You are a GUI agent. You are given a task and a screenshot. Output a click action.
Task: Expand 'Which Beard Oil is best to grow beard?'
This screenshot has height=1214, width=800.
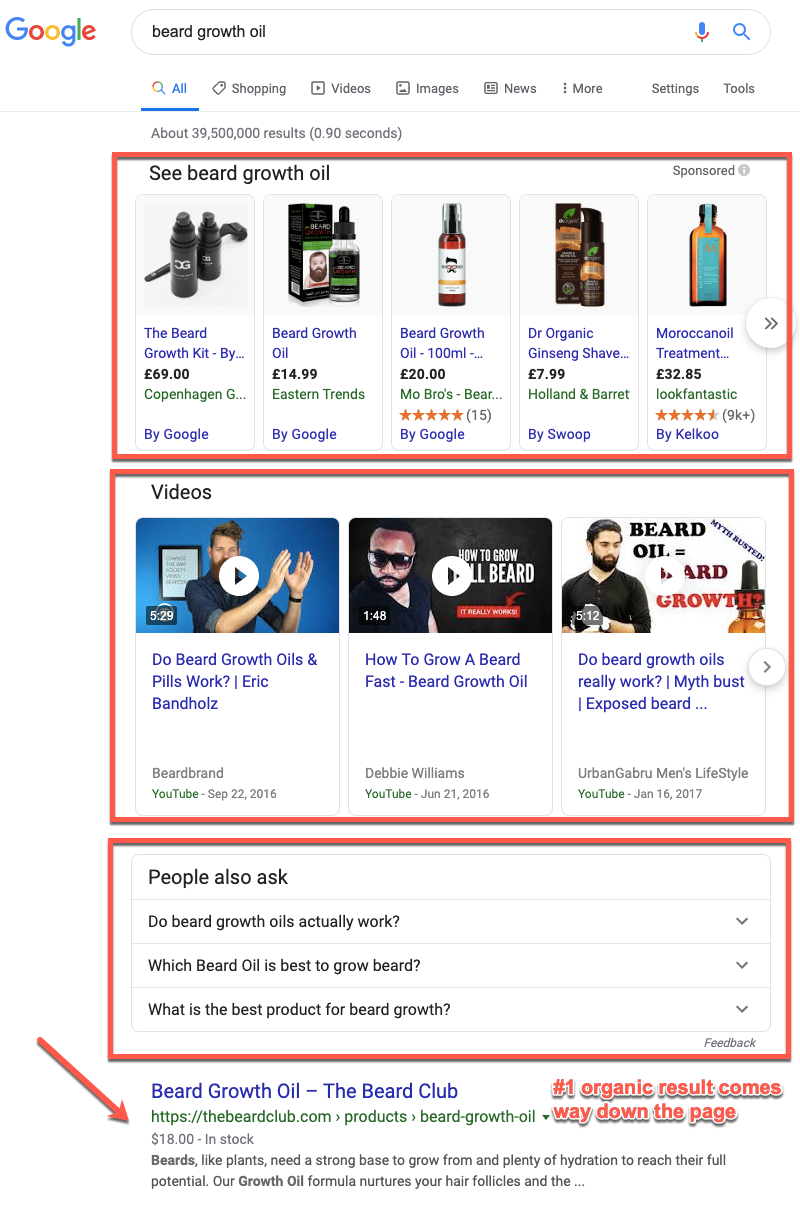coord(741,965)
